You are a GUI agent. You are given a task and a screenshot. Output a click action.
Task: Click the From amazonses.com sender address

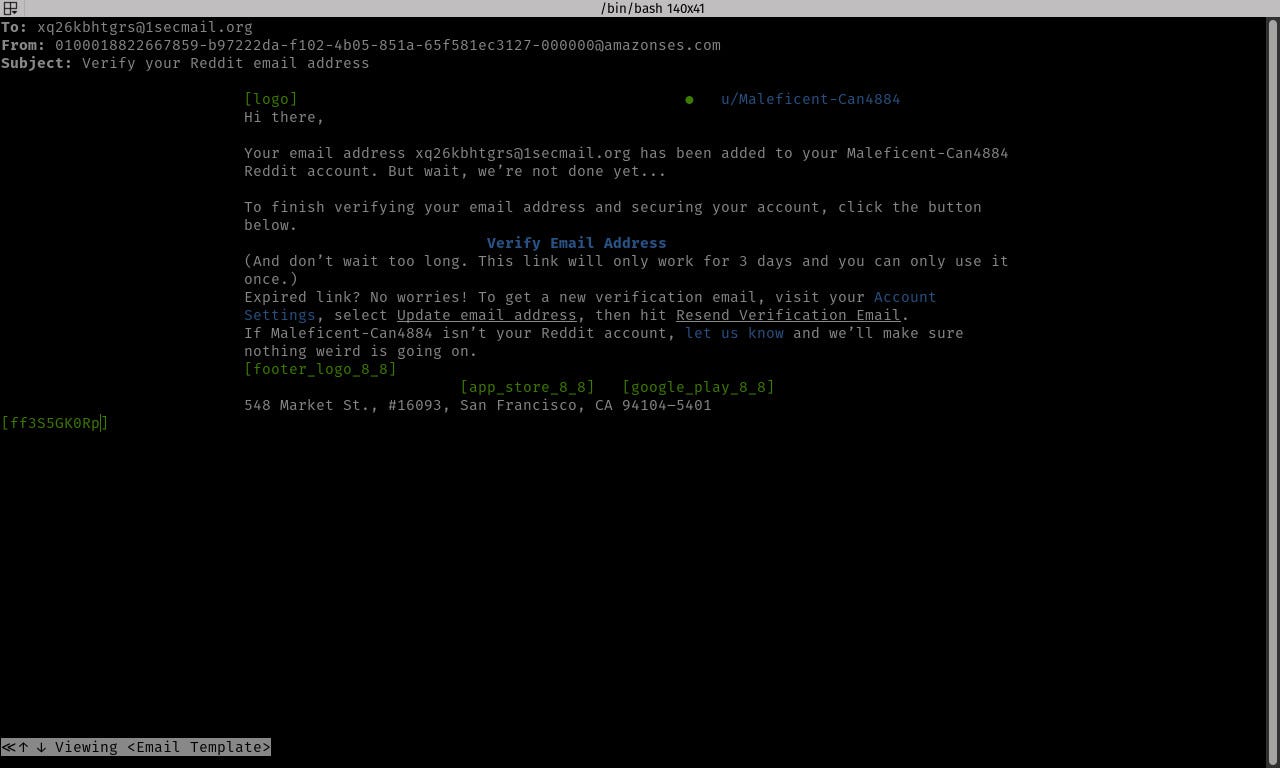(x=387, y=45)
